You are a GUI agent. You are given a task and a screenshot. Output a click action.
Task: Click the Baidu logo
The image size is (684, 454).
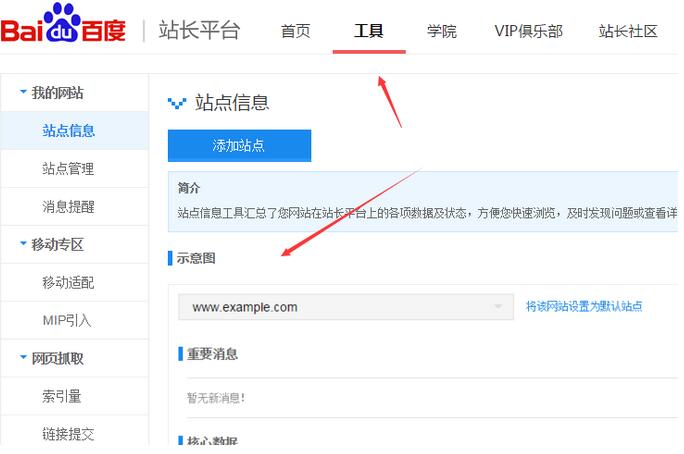pyautogui.click(x=63, y=29)
